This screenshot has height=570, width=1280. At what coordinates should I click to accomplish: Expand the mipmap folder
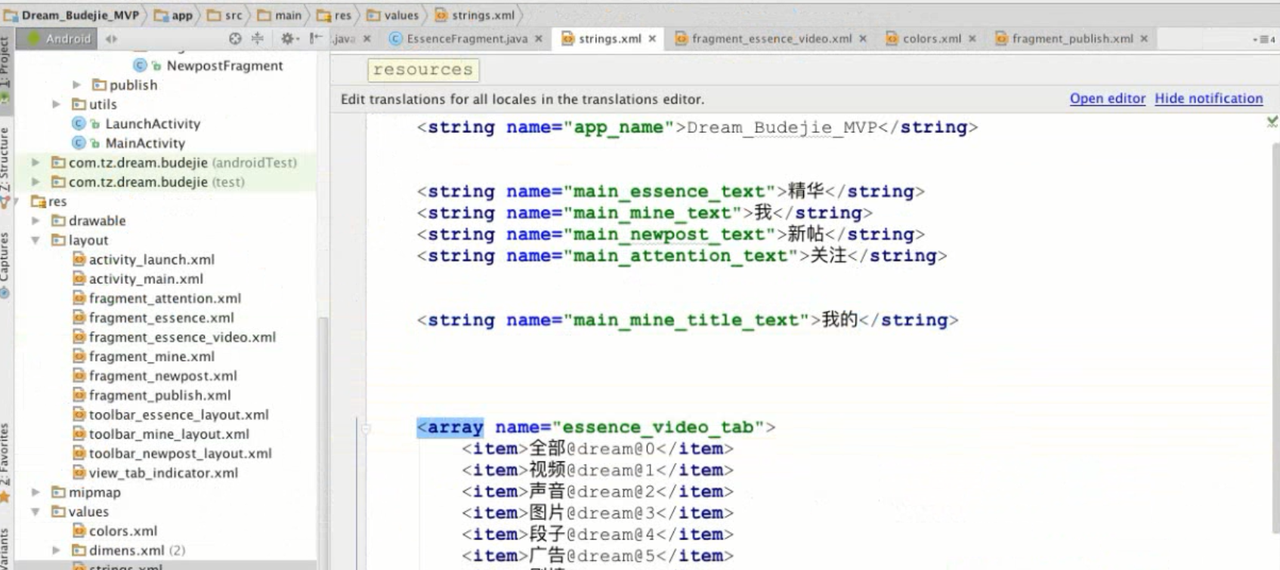(x=36, y=492)
